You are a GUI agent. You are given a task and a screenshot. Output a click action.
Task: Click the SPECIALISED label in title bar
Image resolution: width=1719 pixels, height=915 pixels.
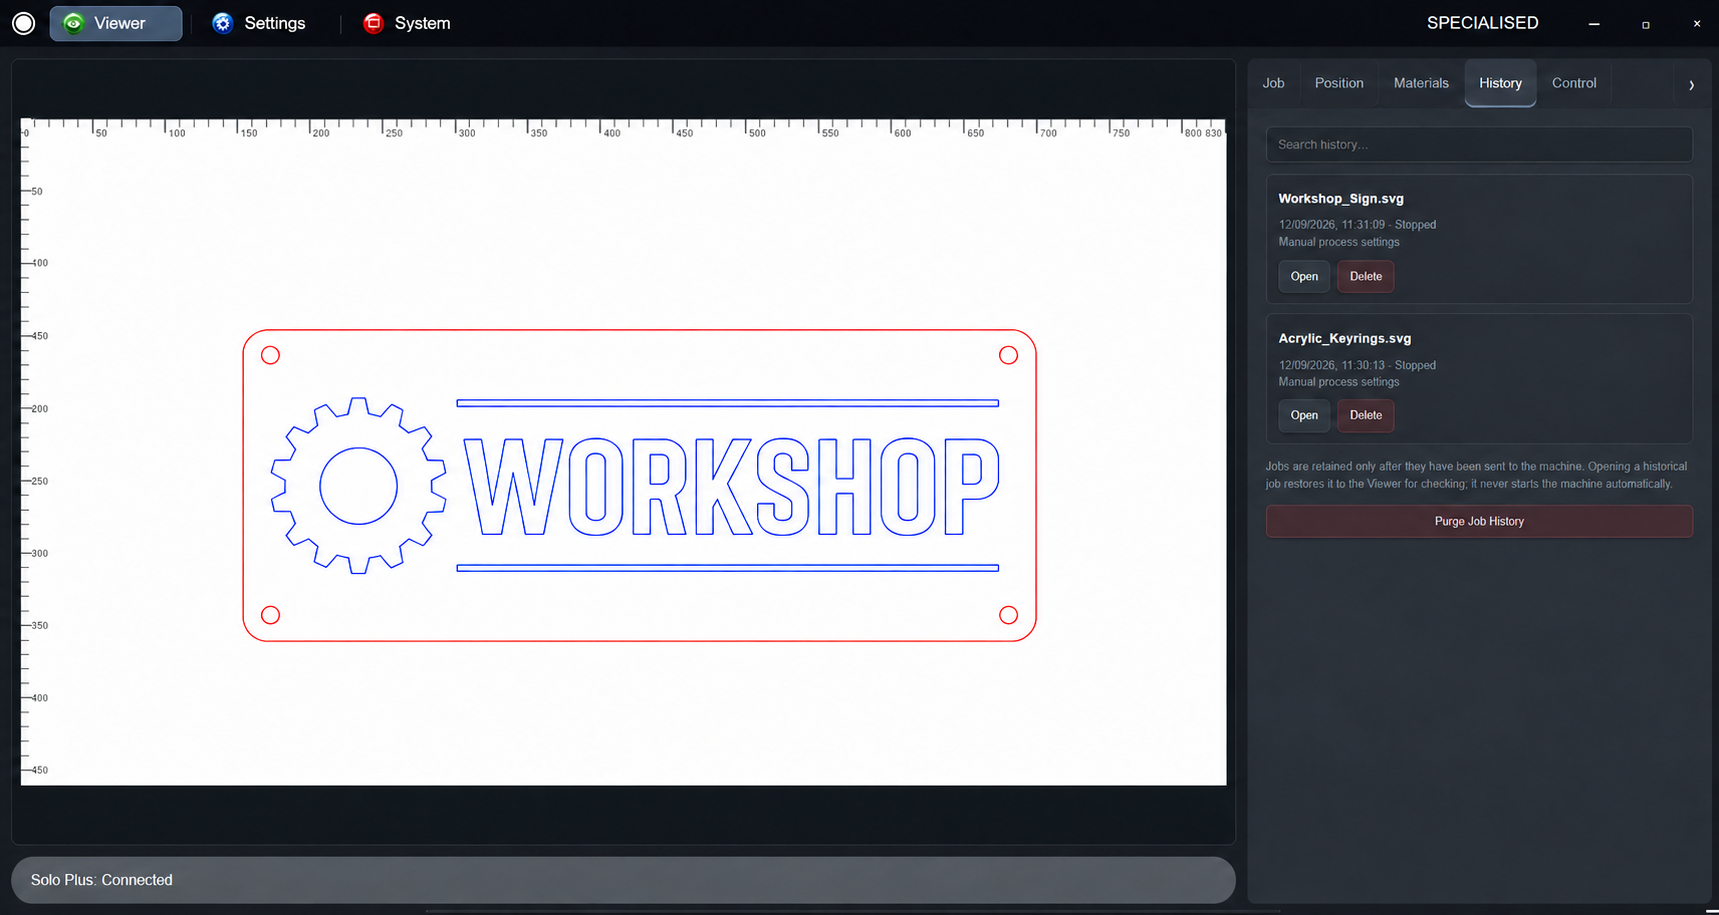pyautogui.click(x=1482, y=23)
